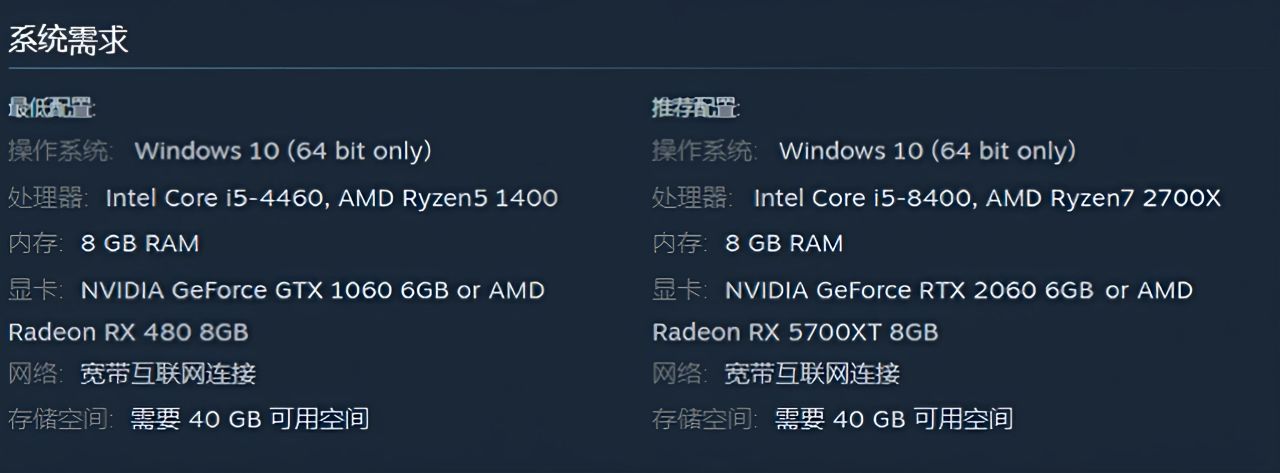Click 8 GB RAM under 最低配置
1280x473 pixels.
(139, 243)
